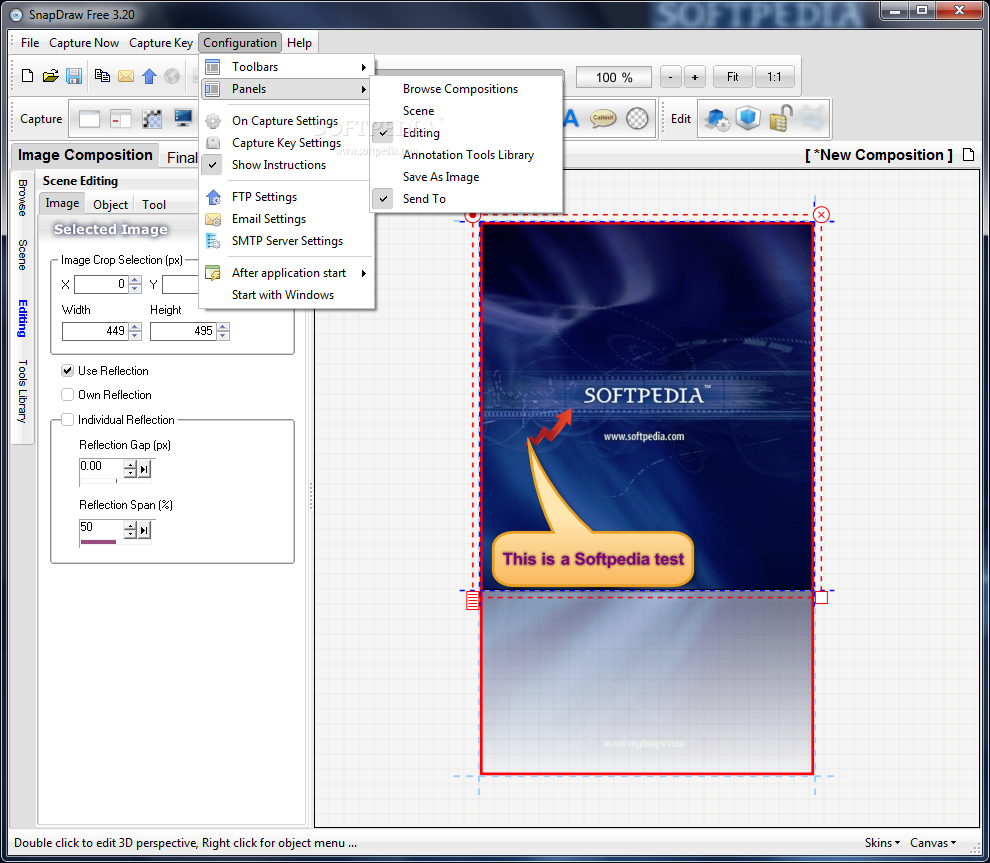This screenshot has height=863, width=990.
Task: Select the checkered circle tool icon
Action: 637,118
